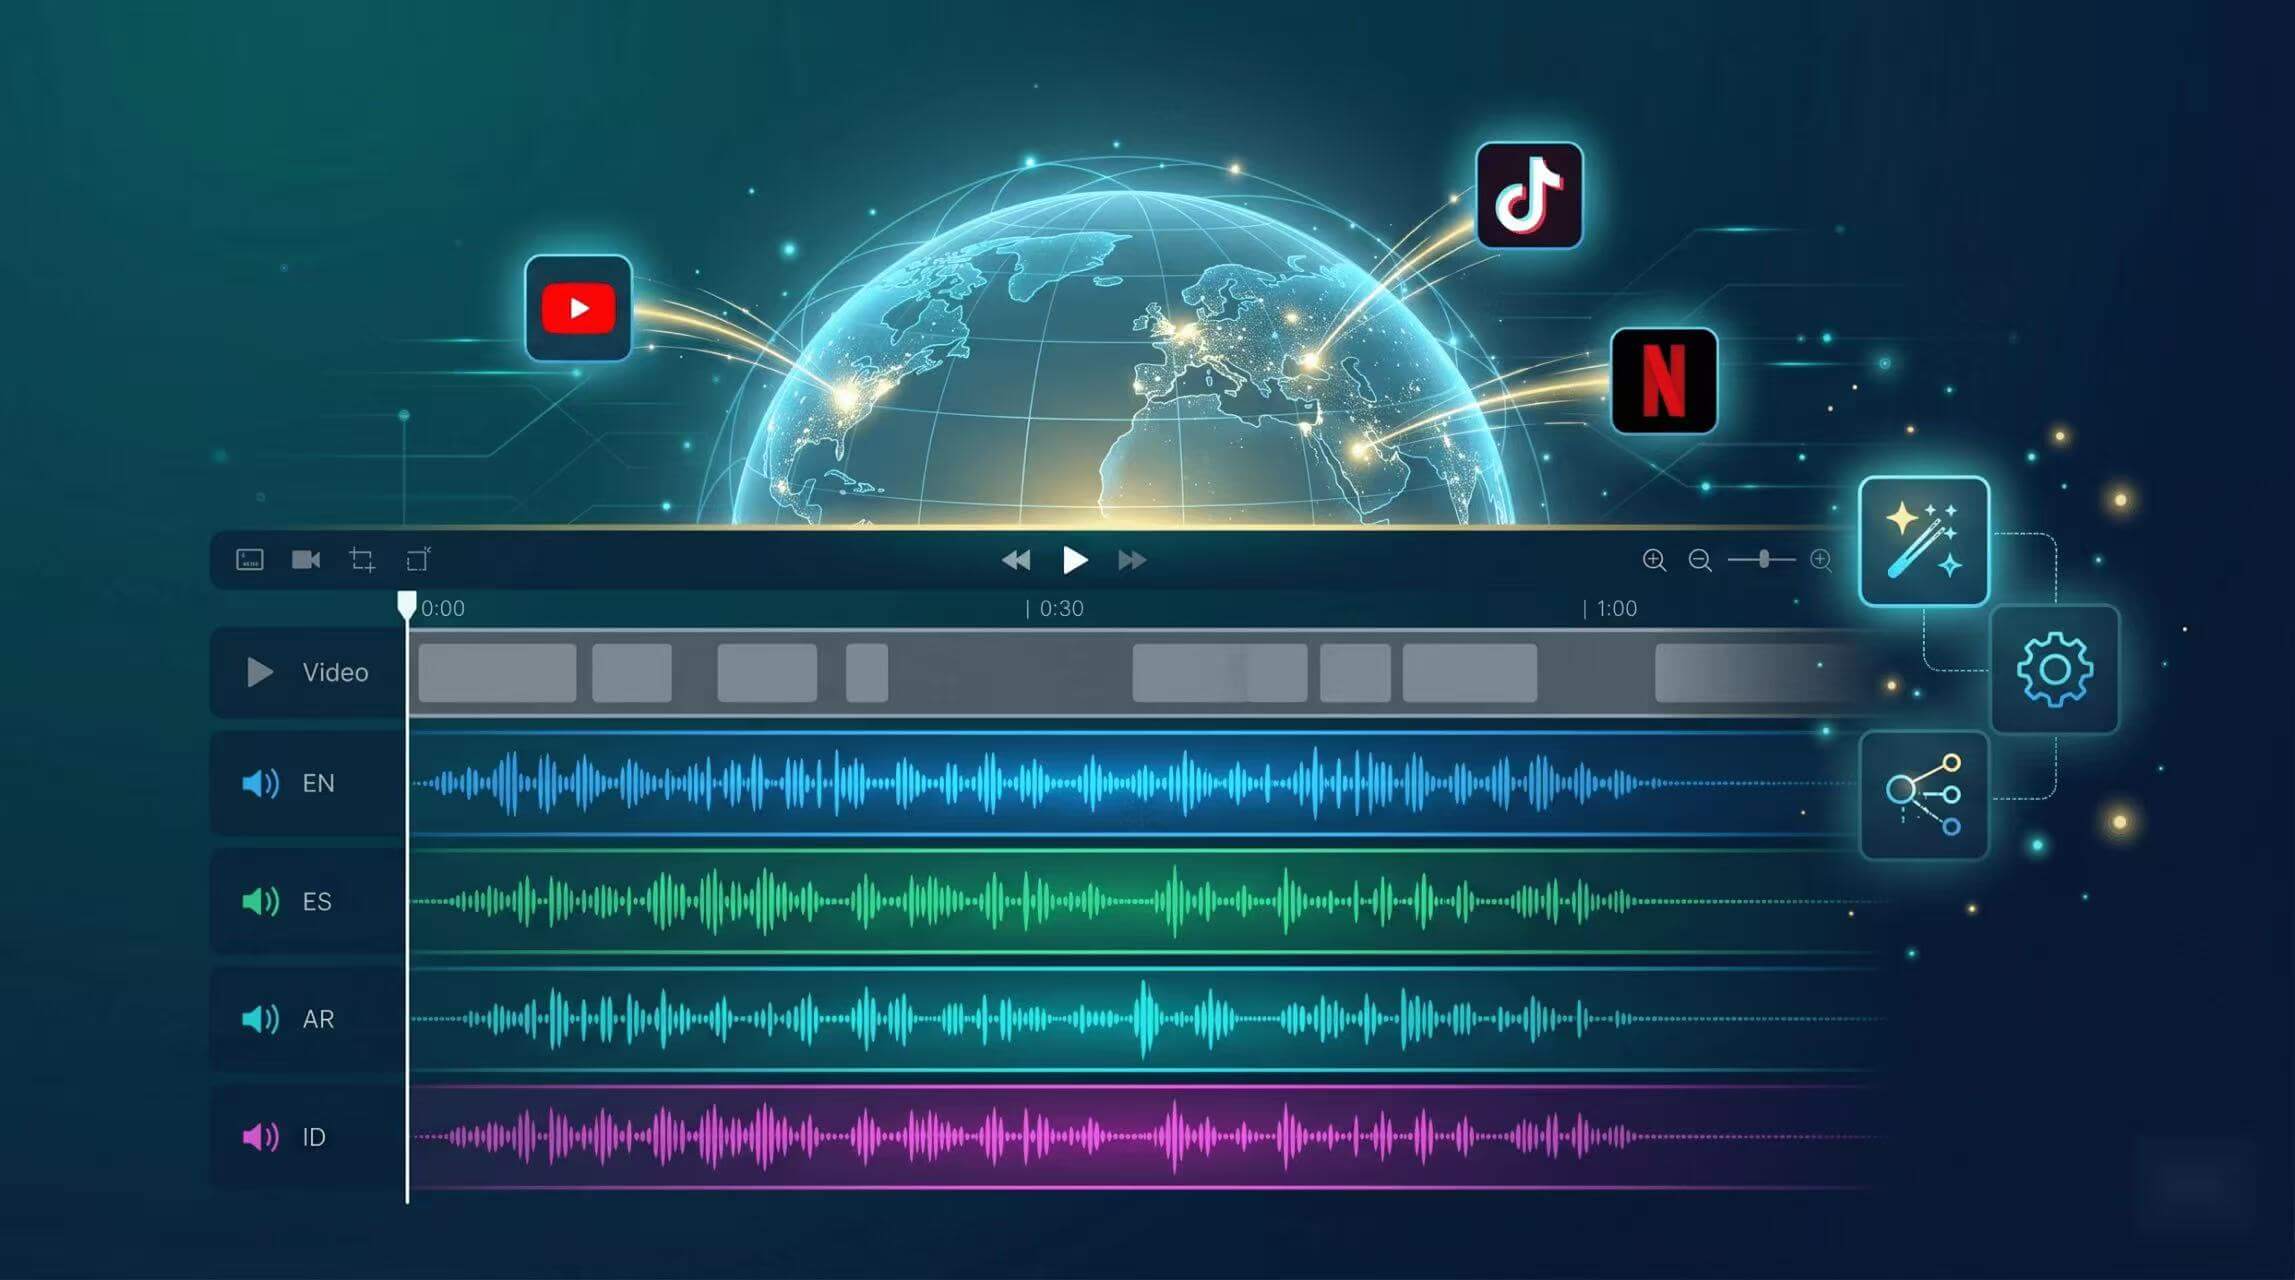Fast-forward with the double-right arrows

point(1132,560)
